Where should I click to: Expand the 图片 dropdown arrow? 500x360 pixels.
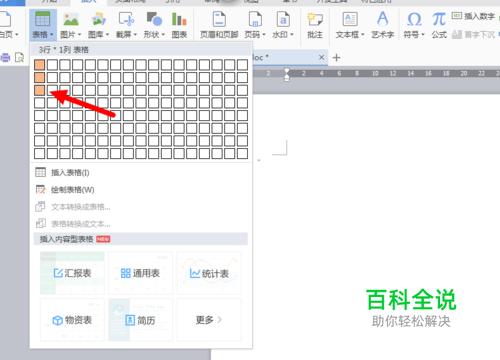[80, 34]
